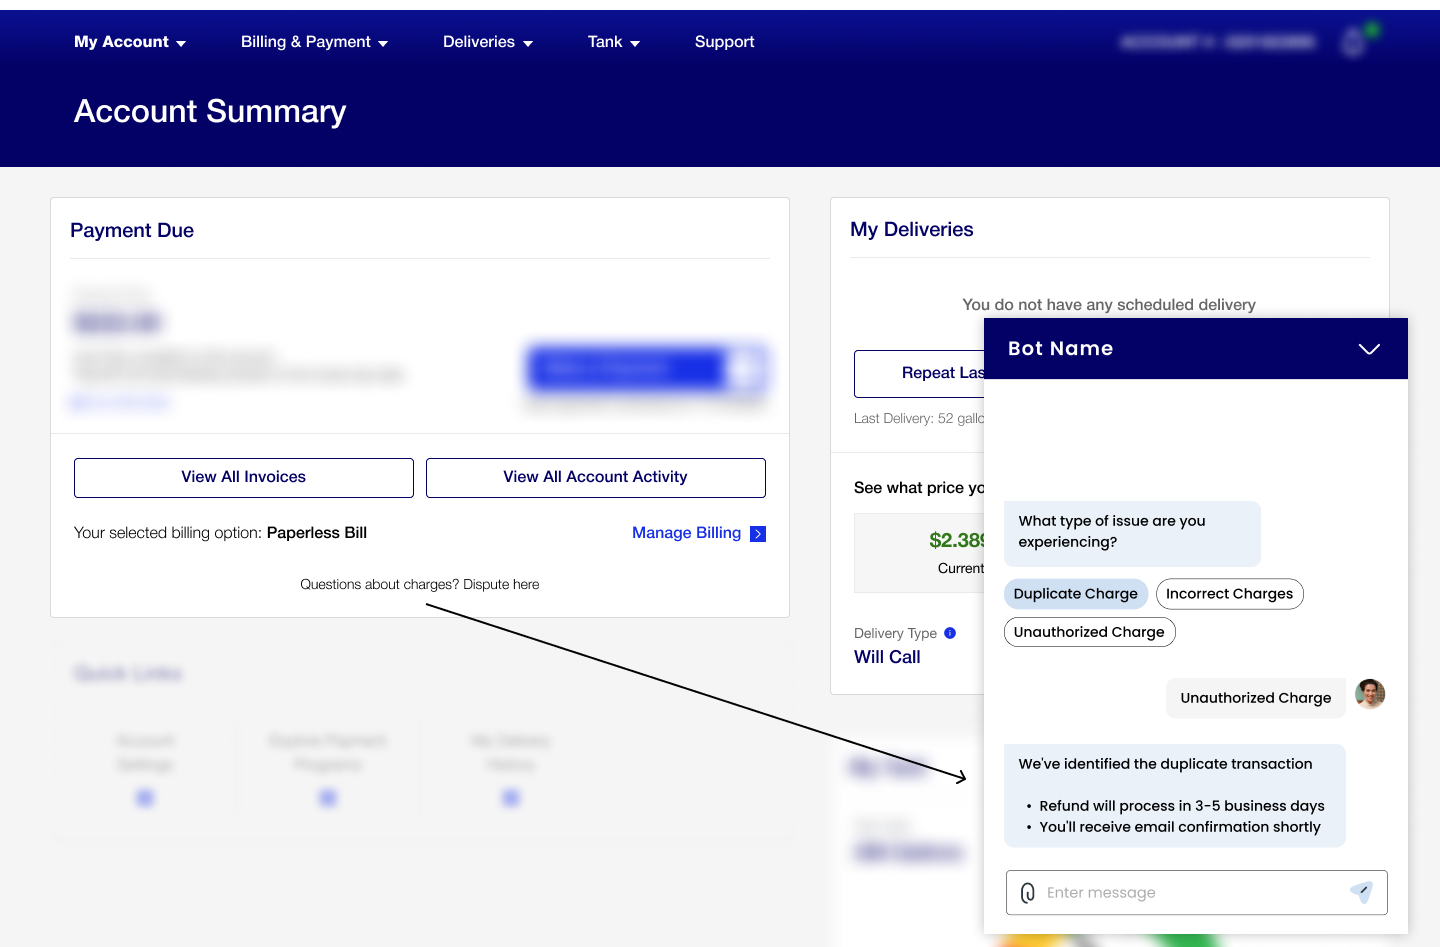
Task: Click the attachment paperclip icon
Action: coord(1028,893)
